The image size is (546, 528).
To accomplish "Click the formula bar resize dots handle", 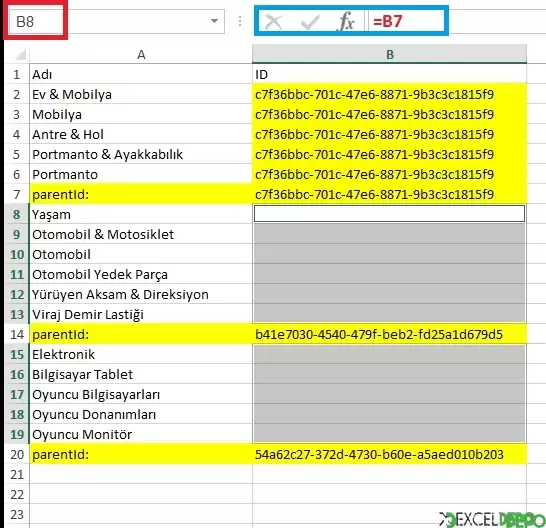I will (240, 22).
